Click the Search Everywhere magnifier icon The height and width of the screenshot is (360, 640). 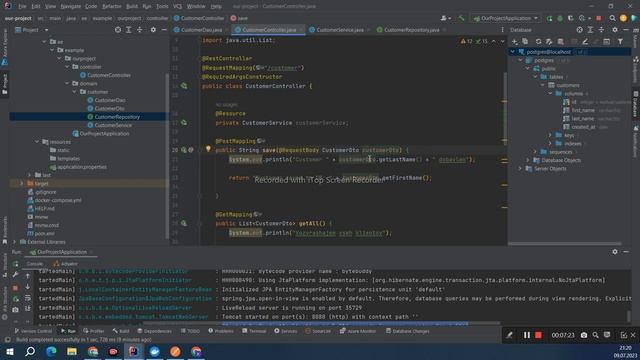pyautogui.click(x=612, y=18)
